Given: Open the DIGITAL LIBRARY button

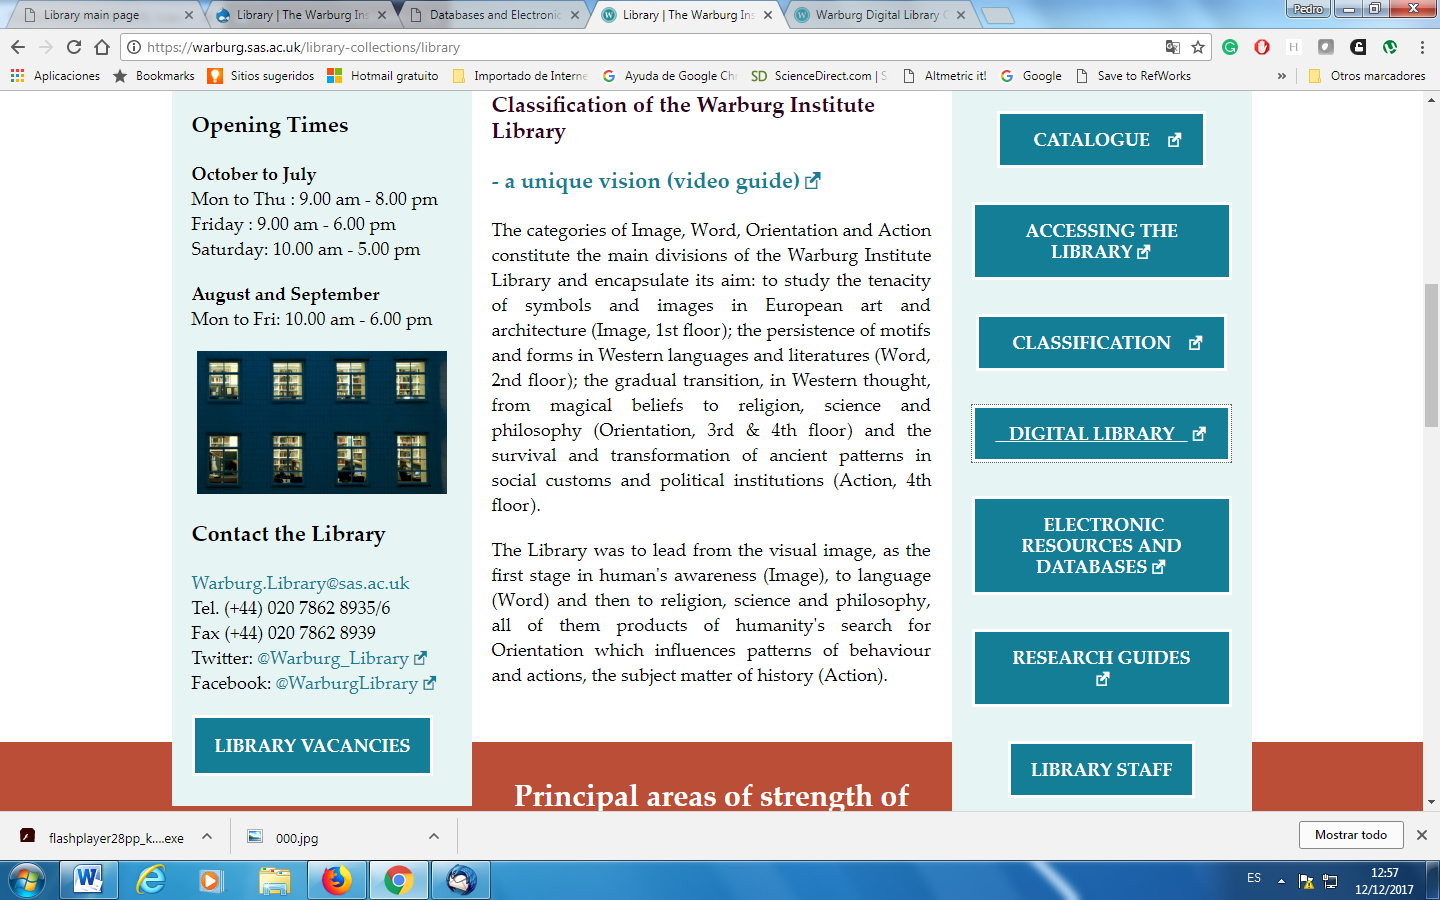Looking at the screenshot, I should coord(1101,434).
